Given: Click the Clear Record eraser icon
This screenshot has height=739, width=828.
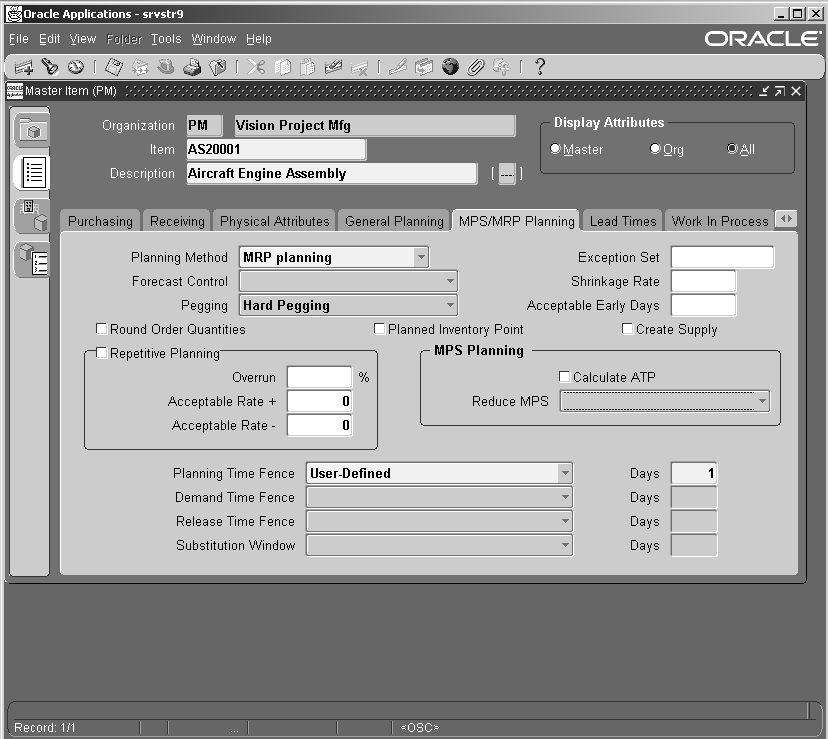Looking at the screenshot, I should (333, 67).
